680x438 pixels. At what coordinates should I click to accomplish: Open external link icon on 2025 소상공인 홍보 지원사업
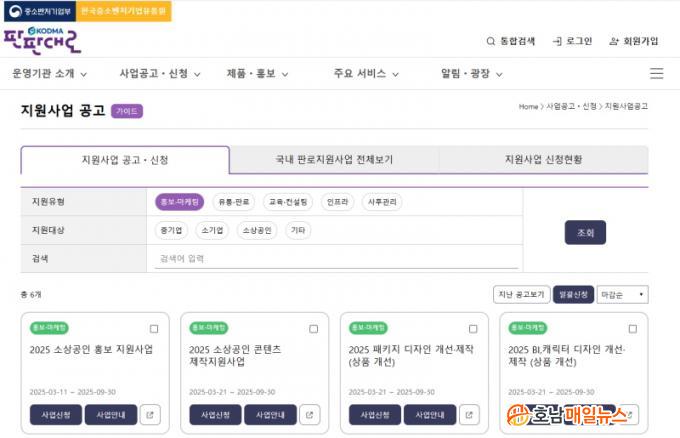[149, 415]
